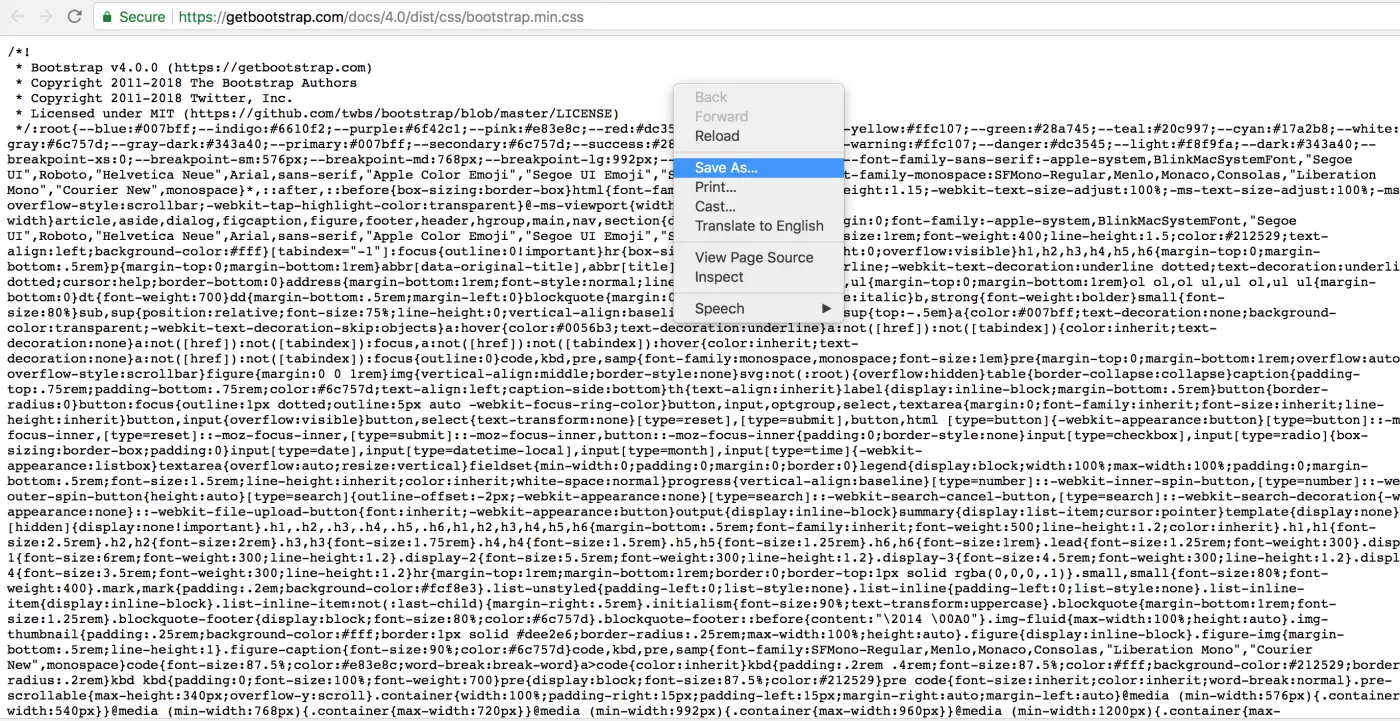Click the green padlock Secure icon

pos(107,17)
